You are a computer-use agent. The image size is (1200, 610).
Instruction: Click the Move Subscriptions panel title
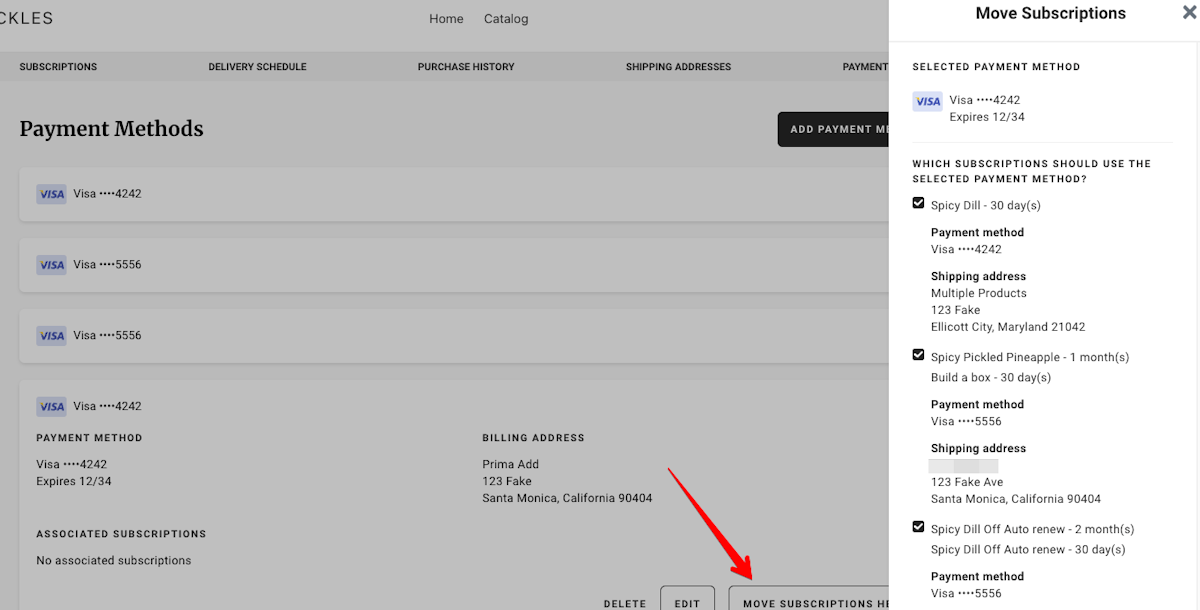tap(1050, 13)
